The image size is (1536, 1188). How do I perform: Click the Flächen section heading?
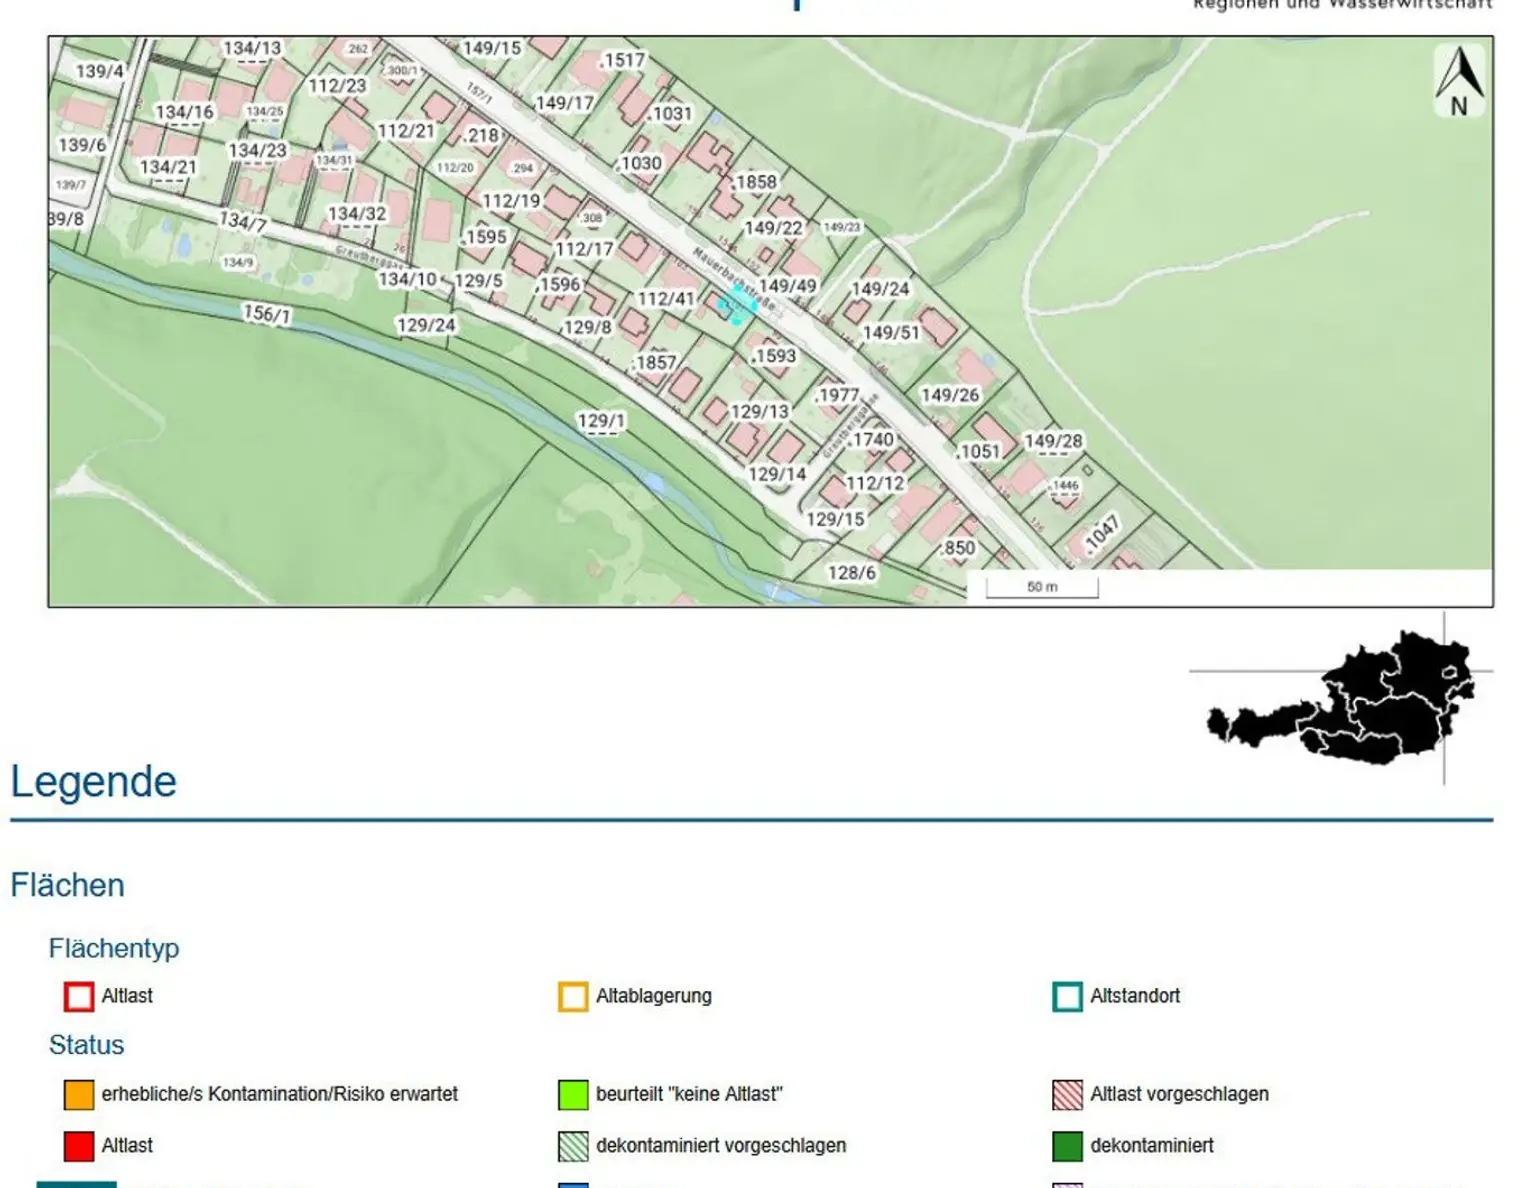(68, 886)
